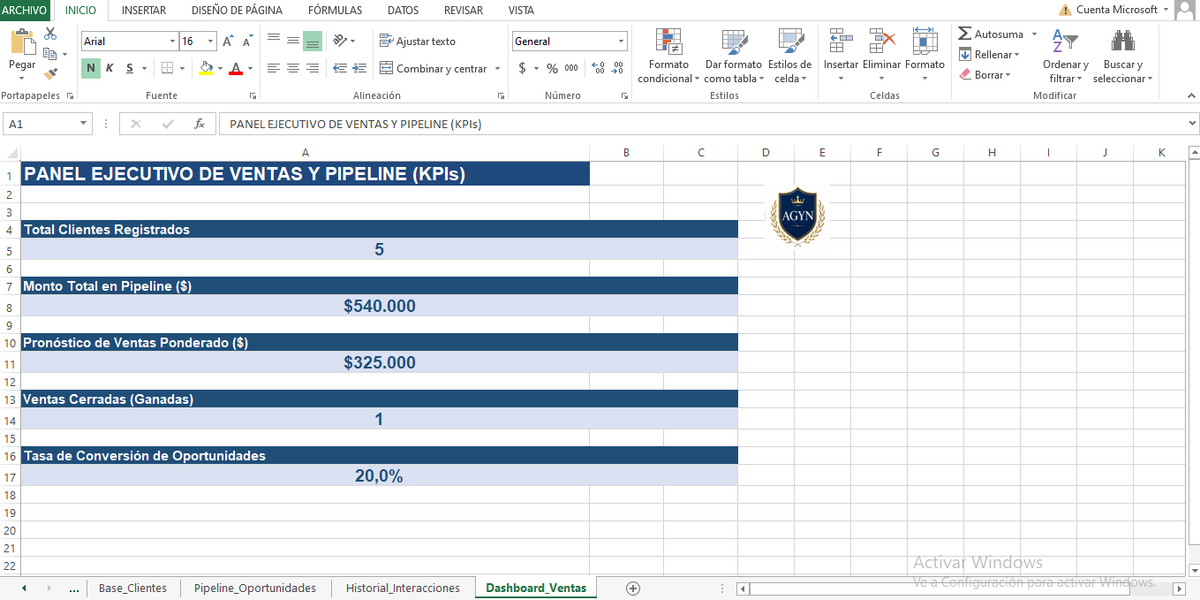This screenshot has width=1200, height=600.
Task: Switch to the DATOS tab
Action: tap(403, 10)
